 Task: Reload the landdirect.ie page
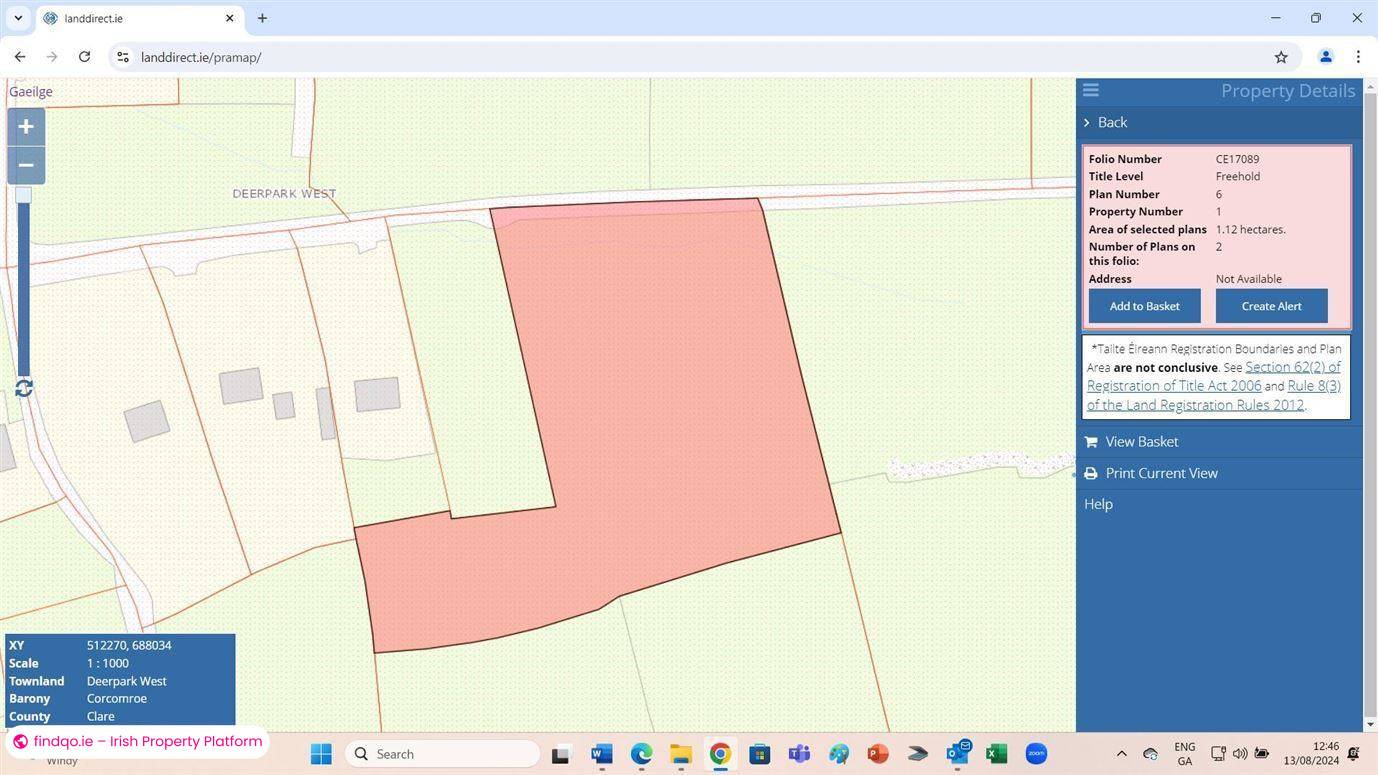84,57
